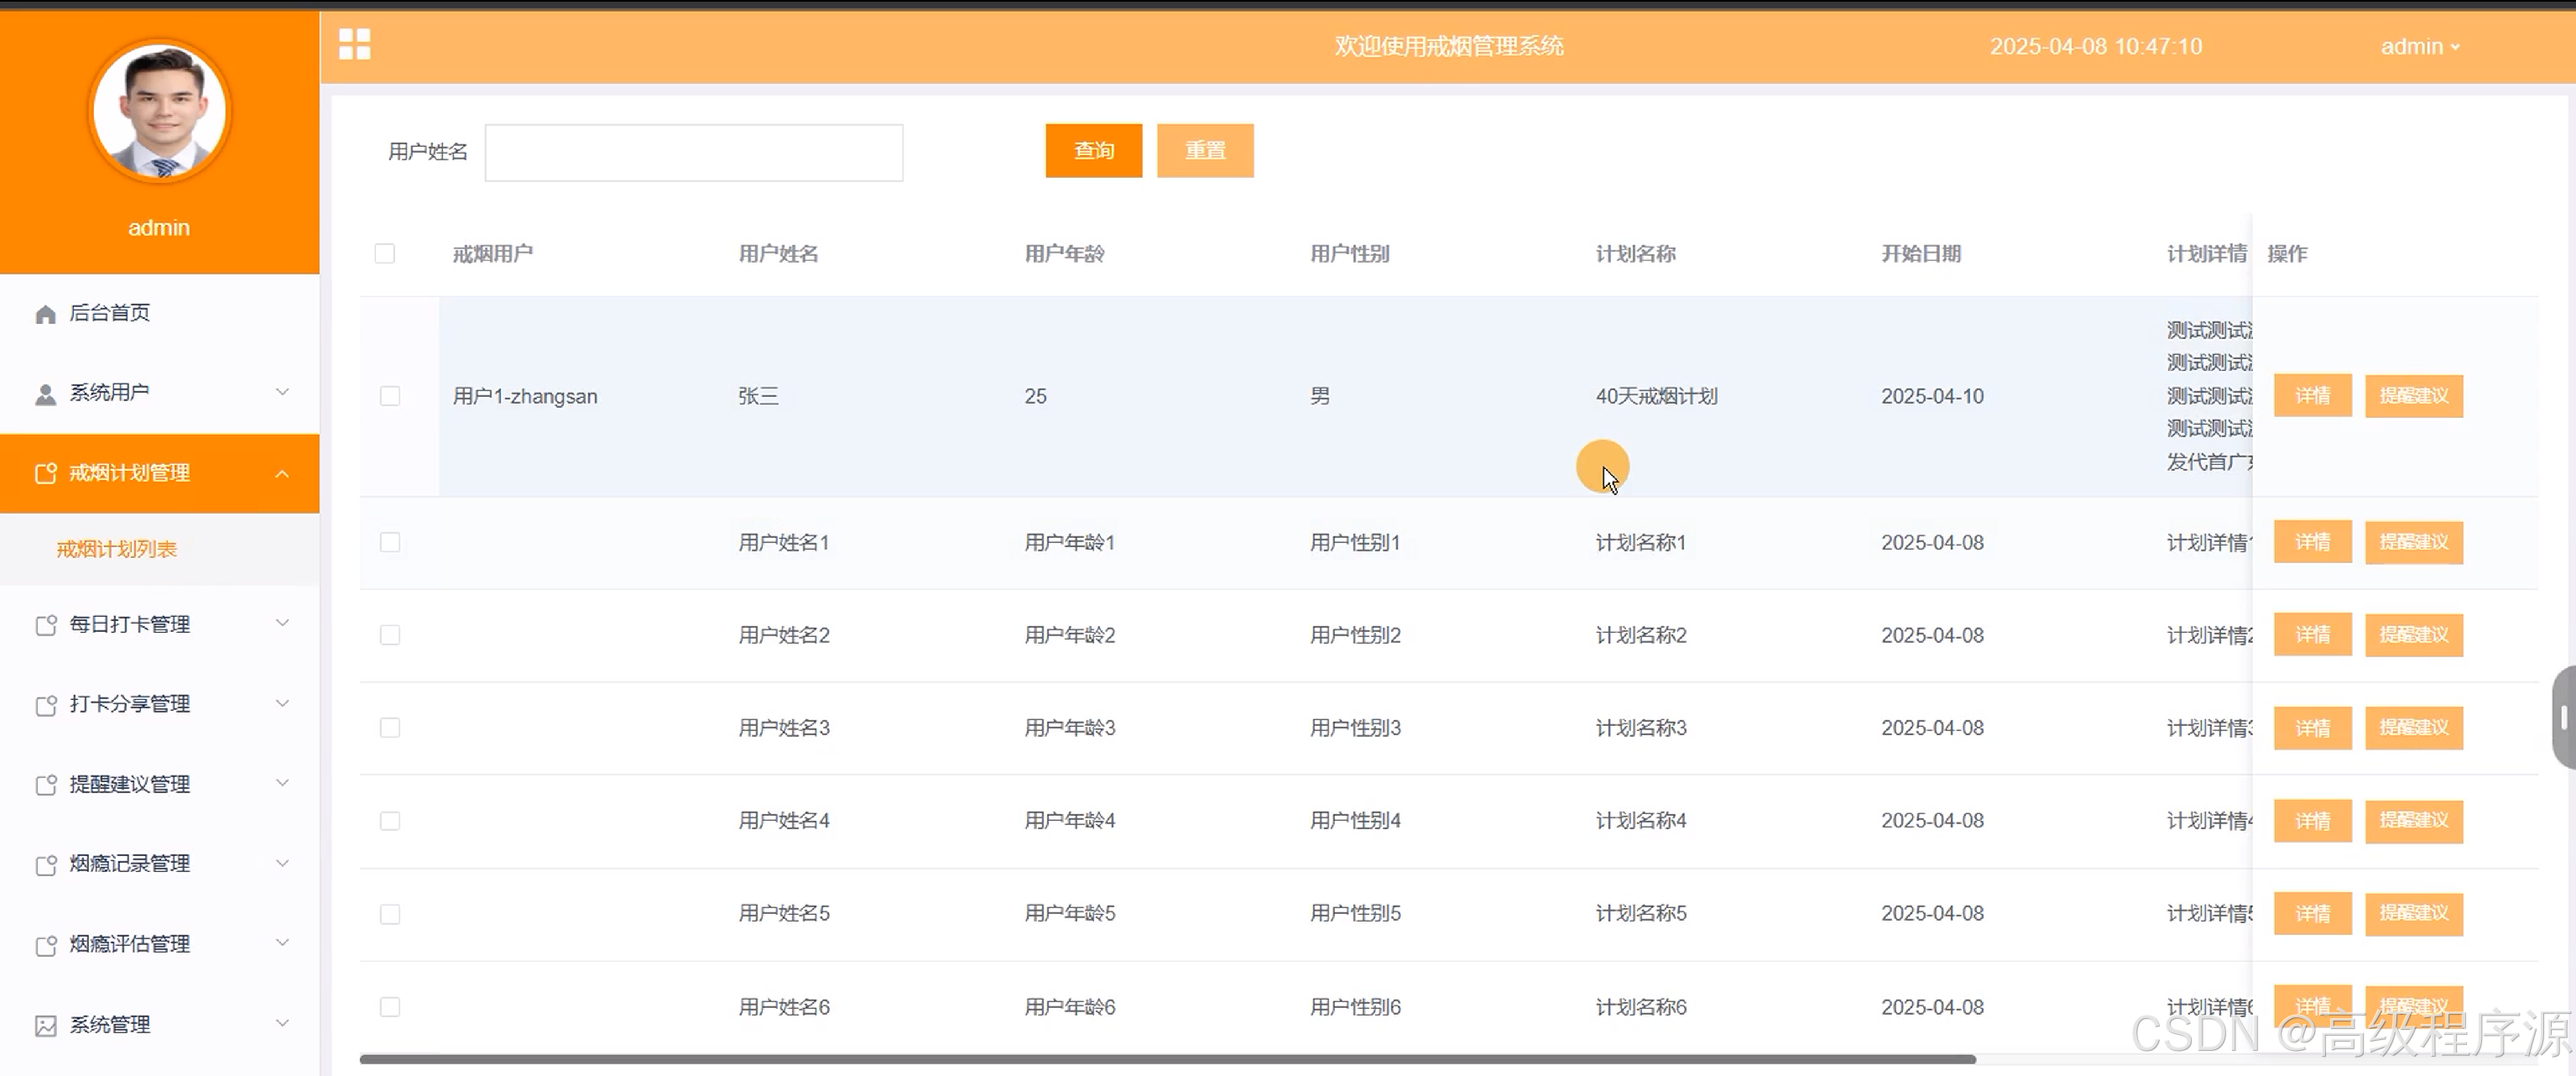Expand 烟瘾评估管理 with its chevron arrow
Image resolution: width=2576 pixels, height=1076 pixels.
click(x=282, y=943)
